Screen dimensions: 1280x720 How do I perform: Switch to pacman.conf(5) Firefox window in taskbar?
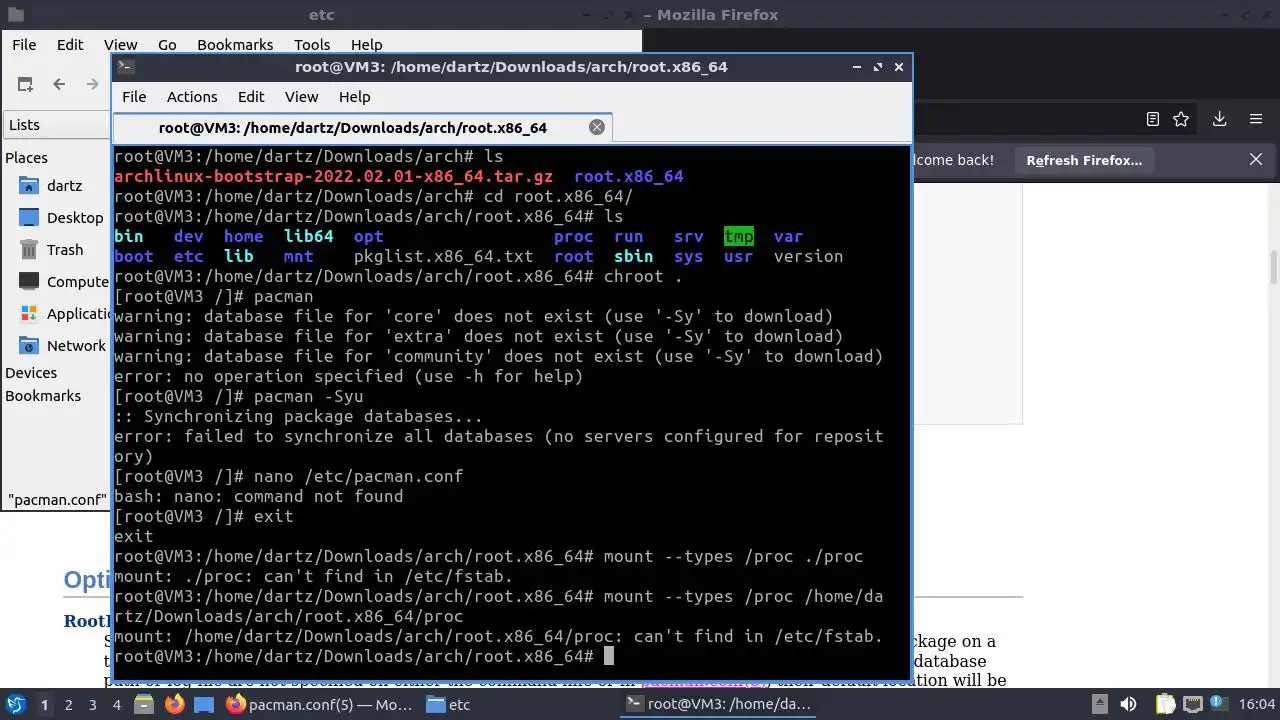(x=319, y=705)
